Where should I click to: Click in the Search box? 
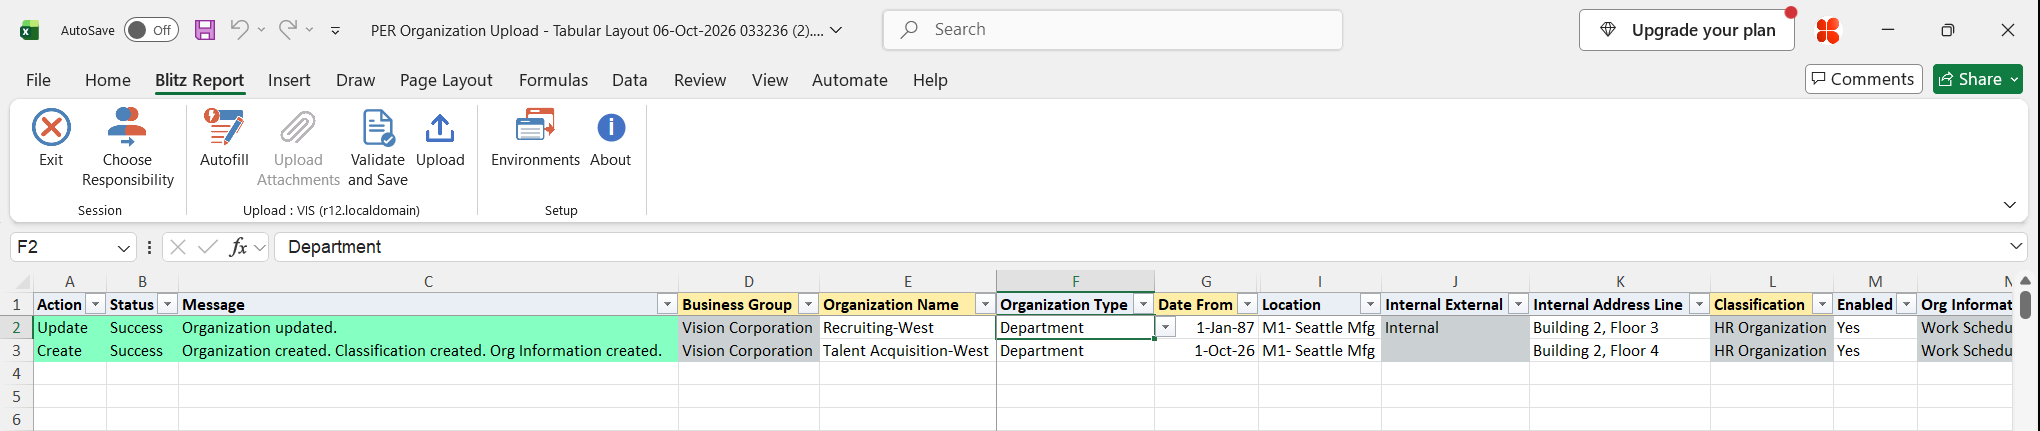(x=1112, y=30)
